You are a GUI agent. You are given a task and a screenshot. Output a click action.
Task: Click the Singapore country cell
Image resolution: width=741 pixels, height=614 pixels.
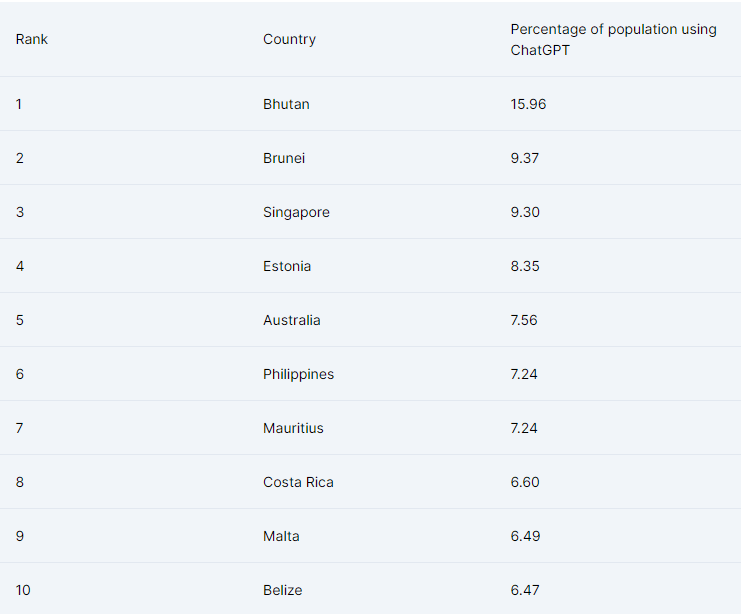click(x=296, y=212)
